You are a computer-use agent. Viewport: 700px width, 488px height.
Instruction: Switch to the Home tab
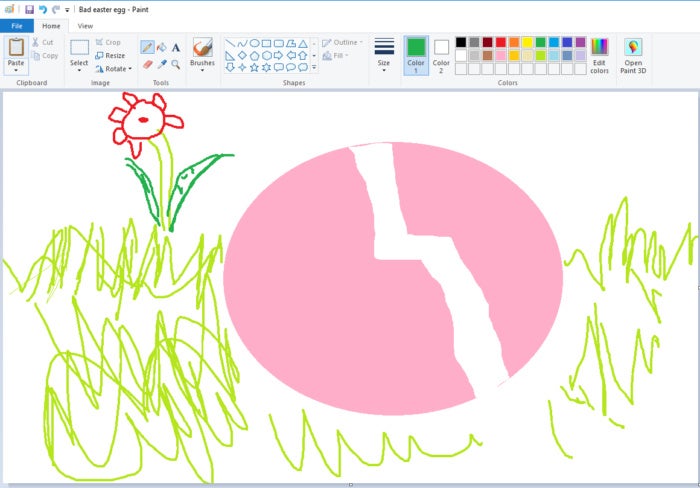(x=51, y=26)
